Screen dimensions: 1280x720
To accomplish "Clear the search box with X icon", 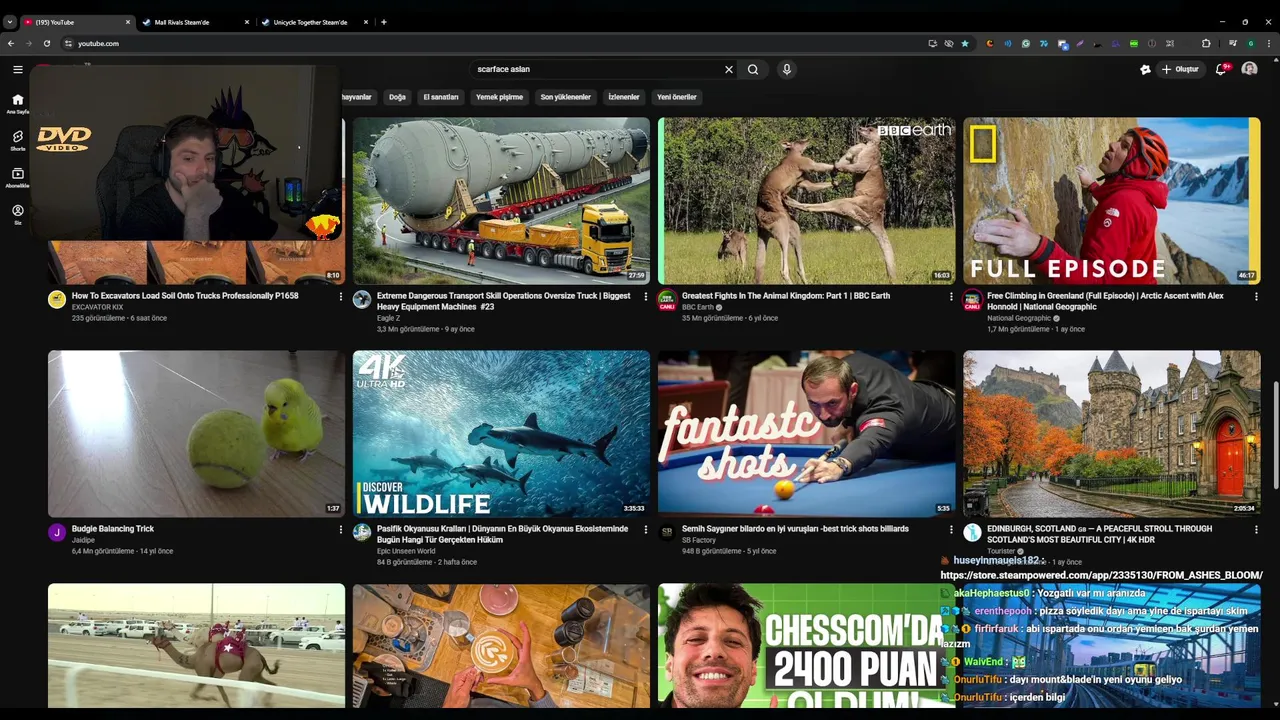I will [729, 69].
